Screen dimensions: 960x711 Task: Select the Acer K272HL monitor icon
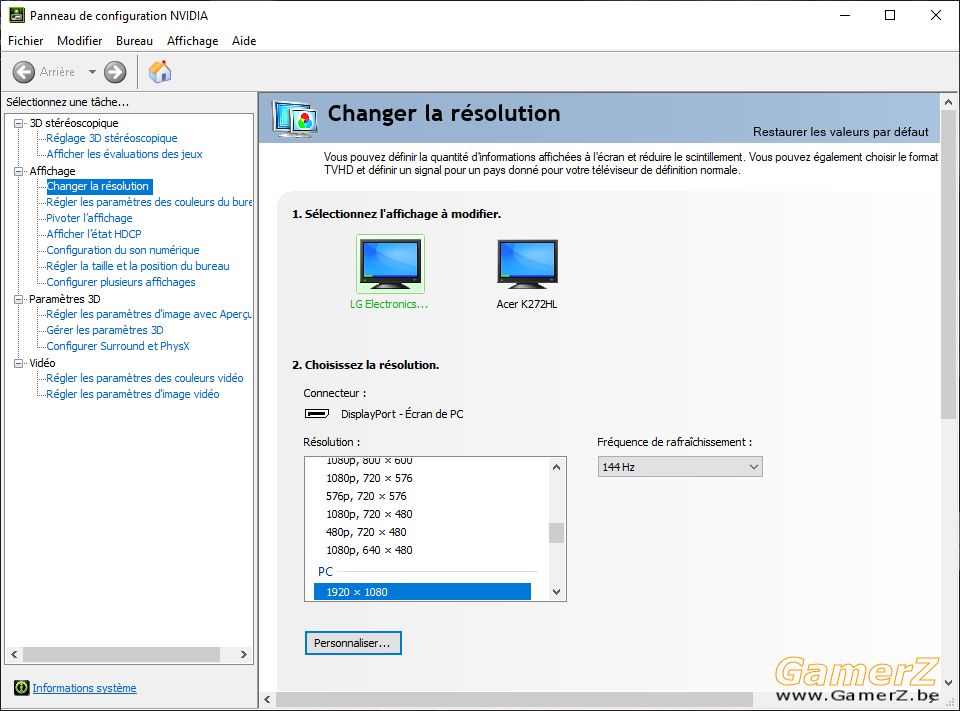tap(527, 263)
